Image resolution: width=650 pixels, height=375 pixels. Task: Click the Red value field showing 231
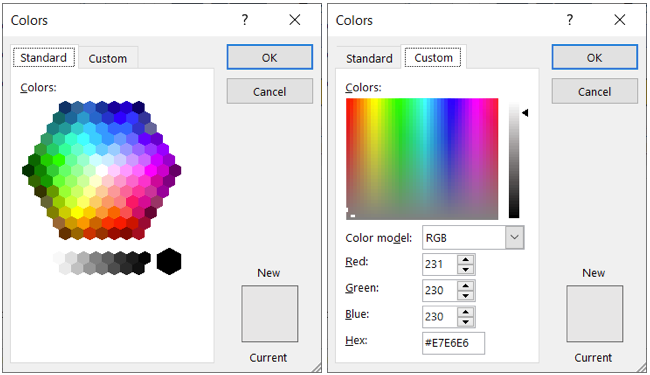440,264
